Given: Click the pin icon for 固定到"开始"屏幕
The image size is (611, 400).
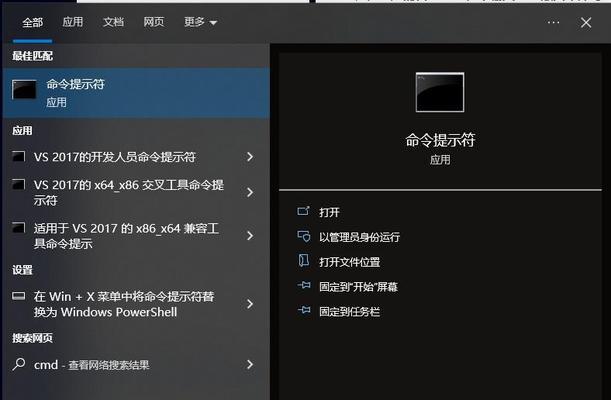Looking at the screenshot, I should pos(304,285).
